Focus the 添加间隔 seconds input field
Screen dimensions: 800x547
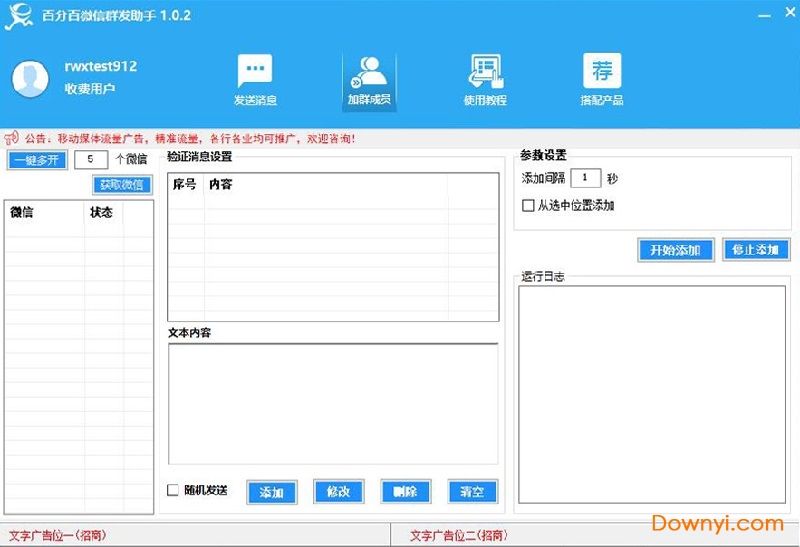click(585, 178)
